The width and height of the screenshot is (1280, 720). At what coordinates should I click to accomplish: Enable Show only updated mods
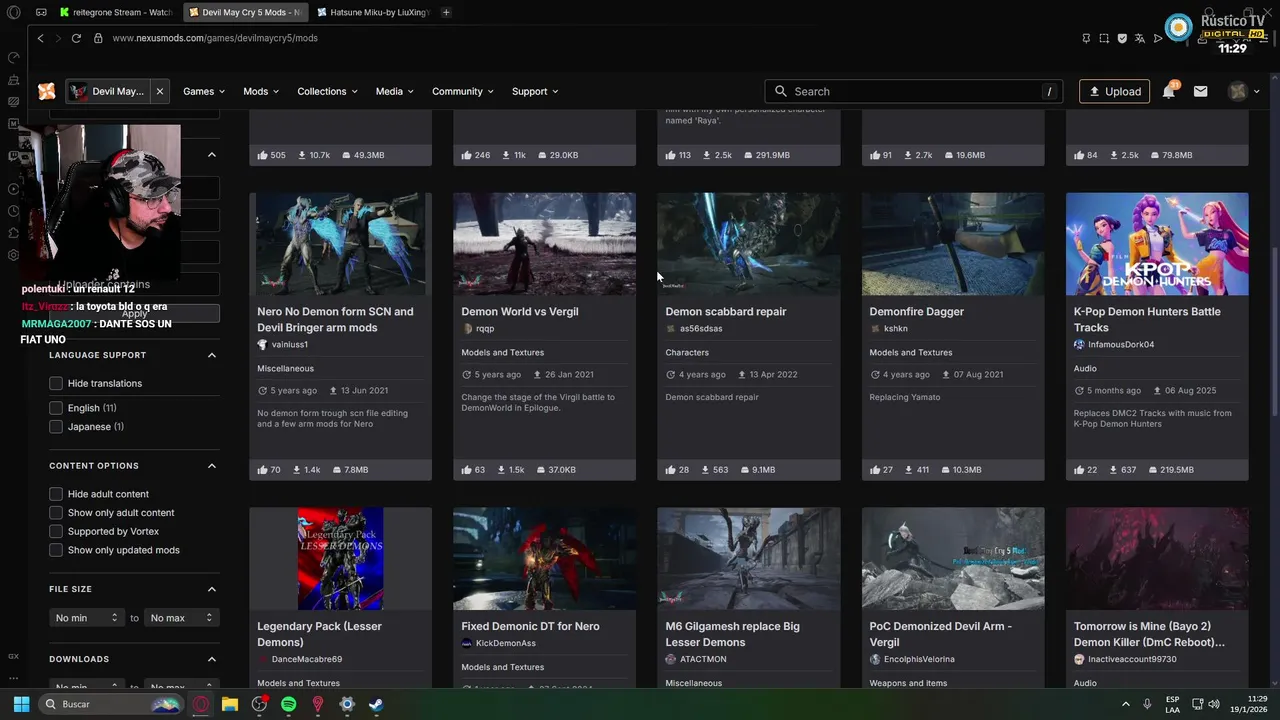click(x=56, y=550)
